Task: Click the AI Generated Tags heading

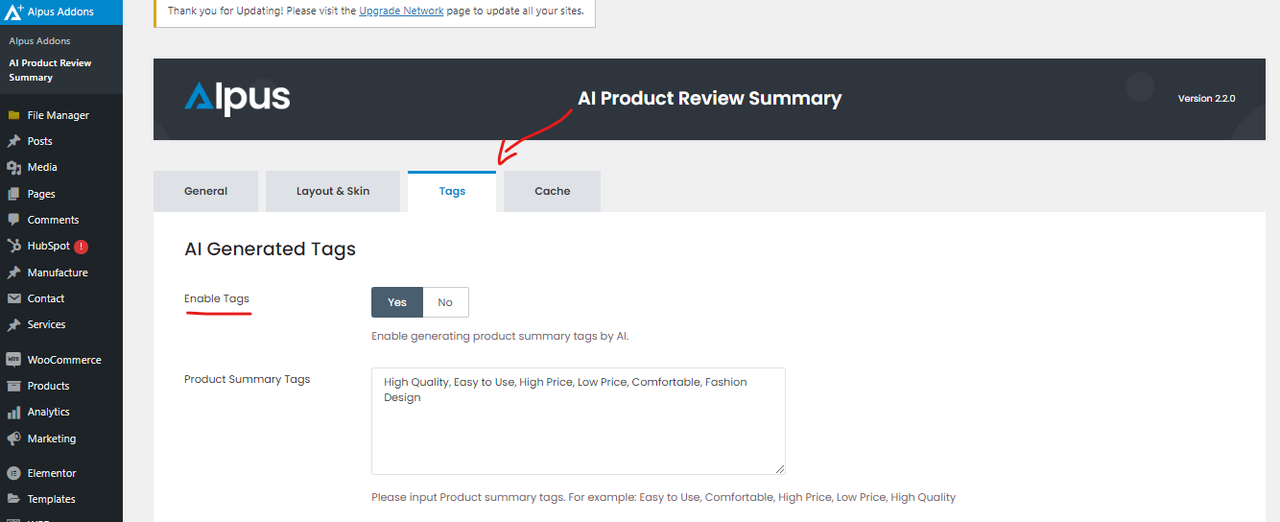Action: click(270, 249)
